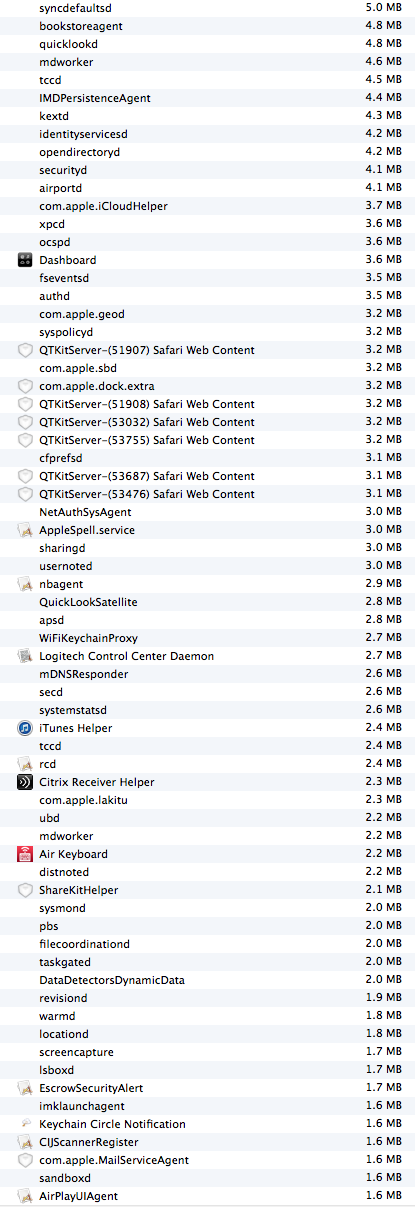Select the apsd process name

pos(52,620)
